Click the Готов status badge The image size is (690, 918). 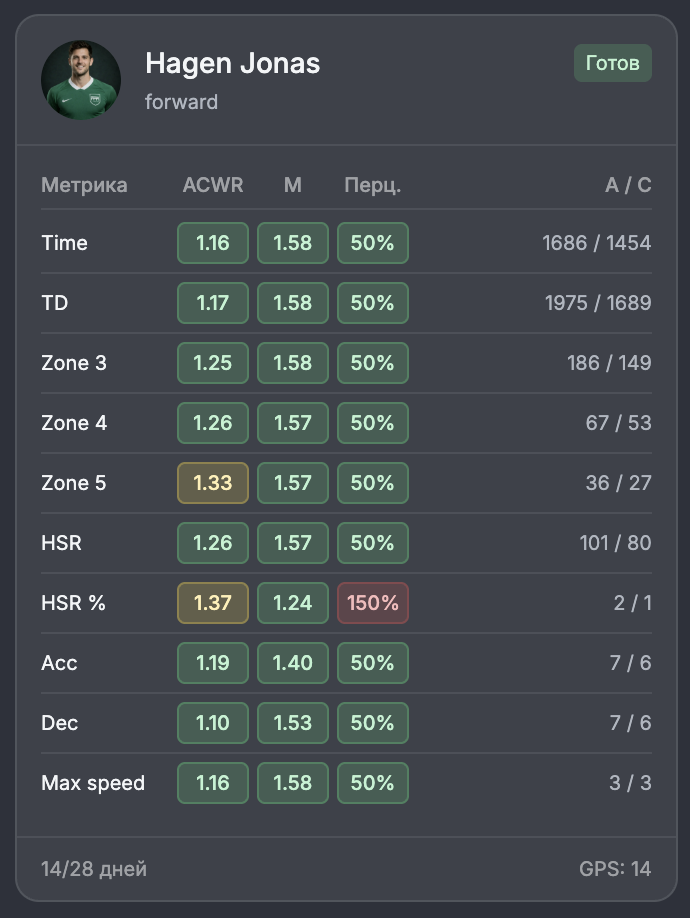click(x=613, y=63)
